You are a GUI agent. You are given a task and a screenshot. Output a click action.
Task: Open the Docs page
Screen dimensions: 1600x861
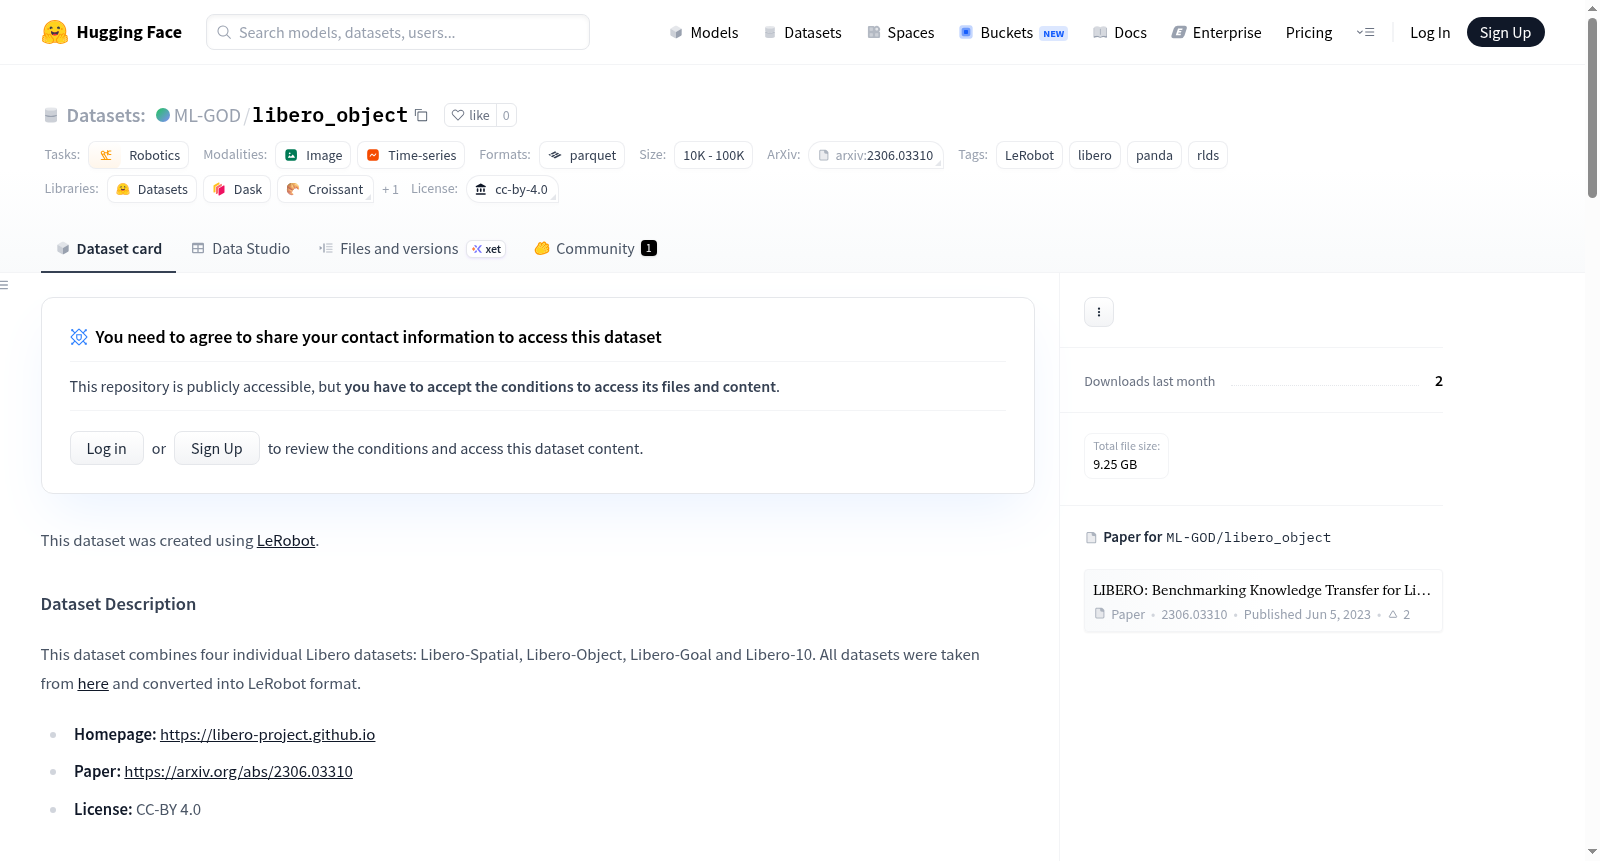1120,32
